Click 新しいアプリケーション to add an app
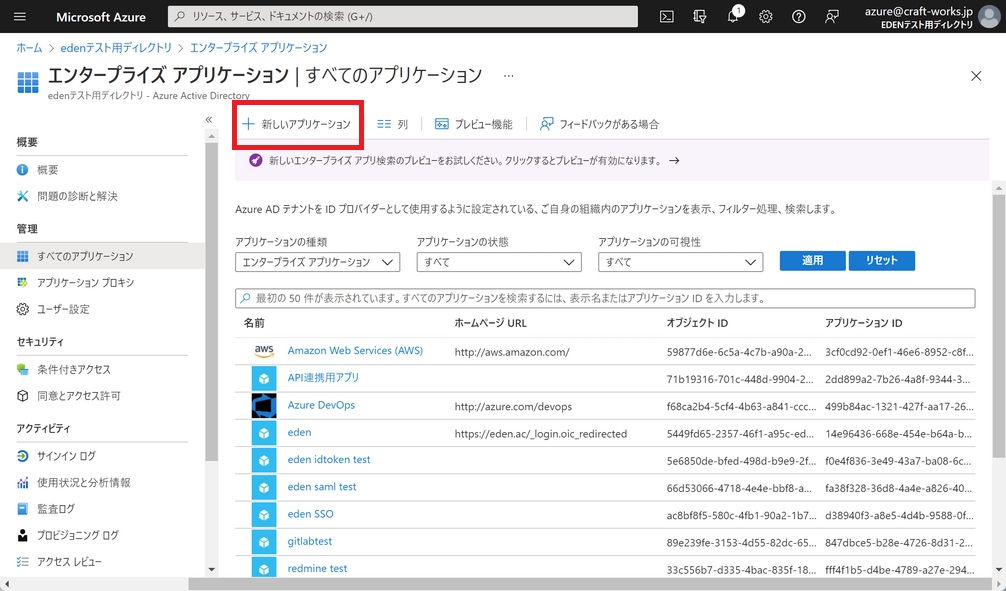Image resolution: width=1006 pixels, height=591 pixels. pyautogui.click(x=297, y=124)
